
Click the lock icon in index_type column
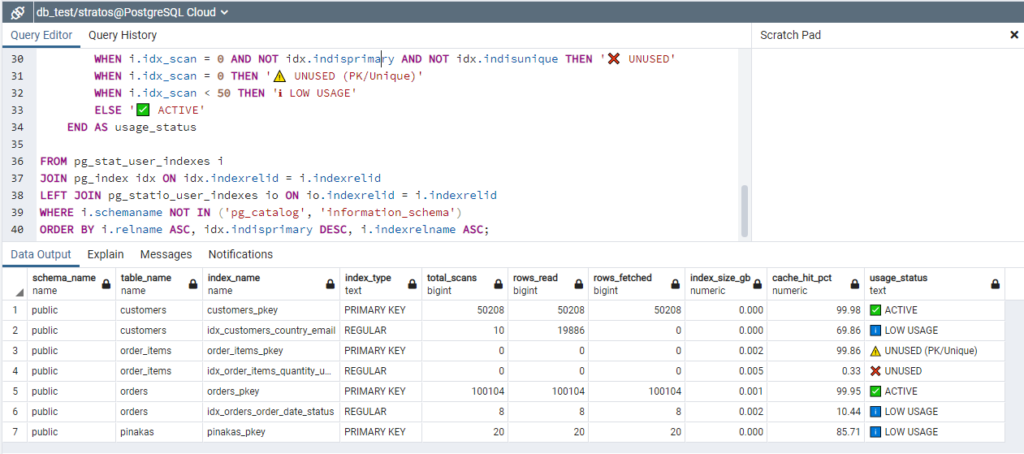(x=412, y=284)
